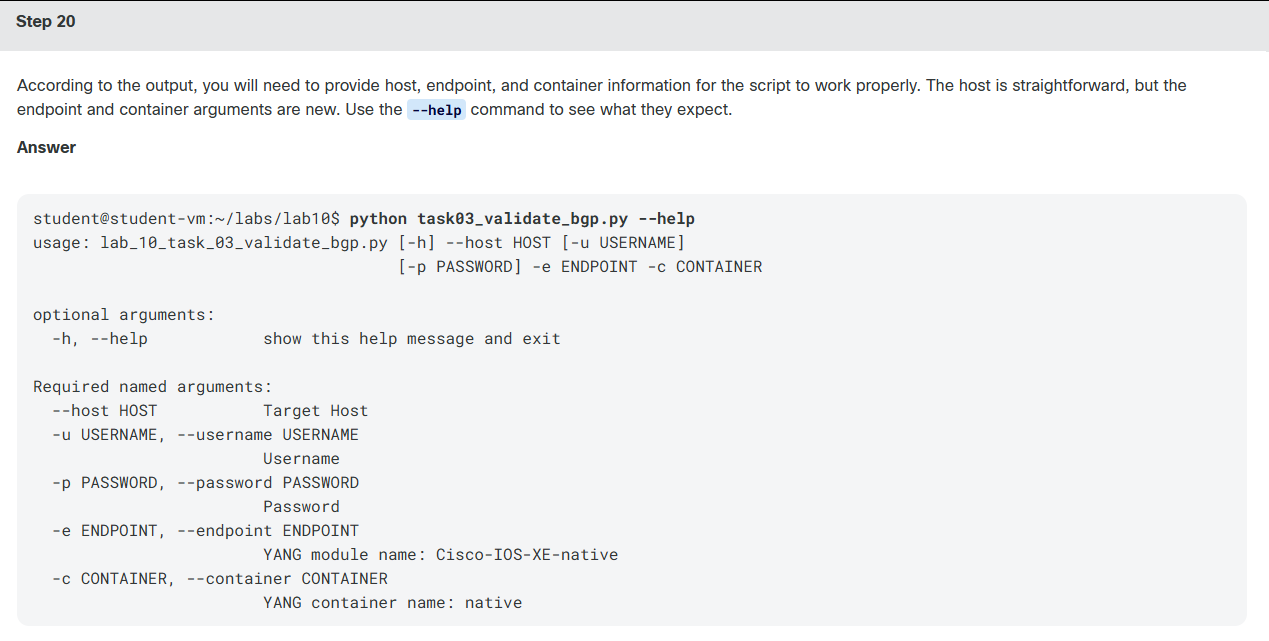Click 'YANG module name: Cisco-IOS-XE-native' text
This screenshot has width=1269, height=641.
441,554
